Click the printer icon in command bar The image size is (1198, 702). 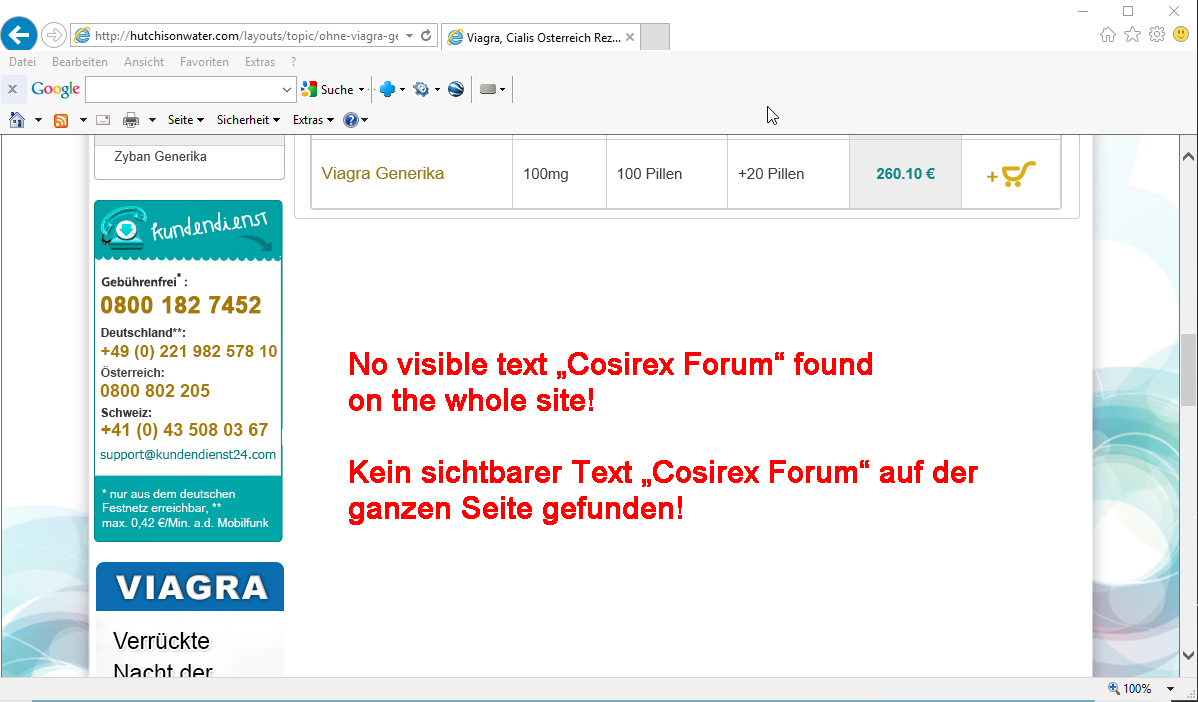[x=131, y=120]
